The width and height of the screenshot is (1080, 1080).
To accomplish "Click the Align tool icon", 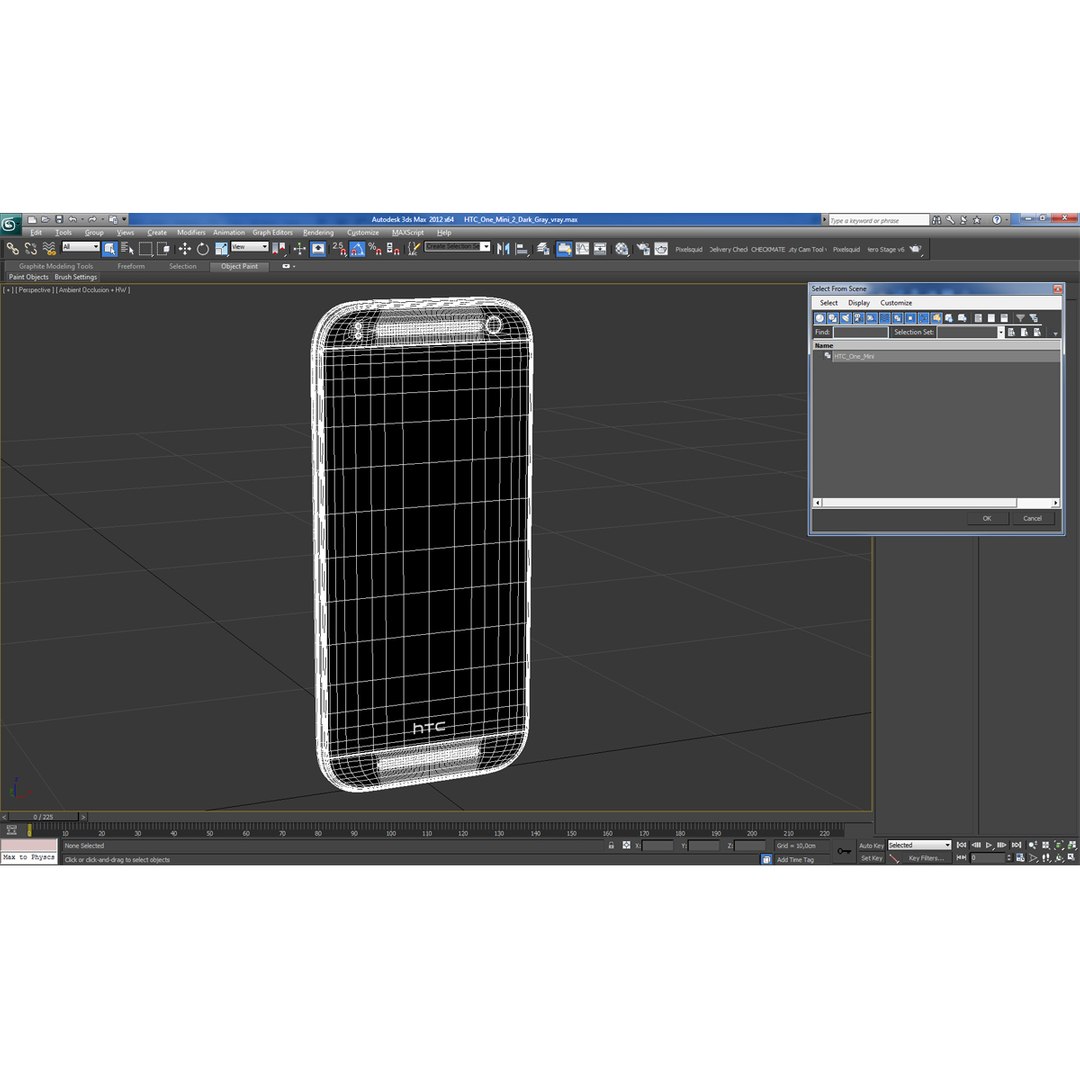I will (x=522, y=249).
